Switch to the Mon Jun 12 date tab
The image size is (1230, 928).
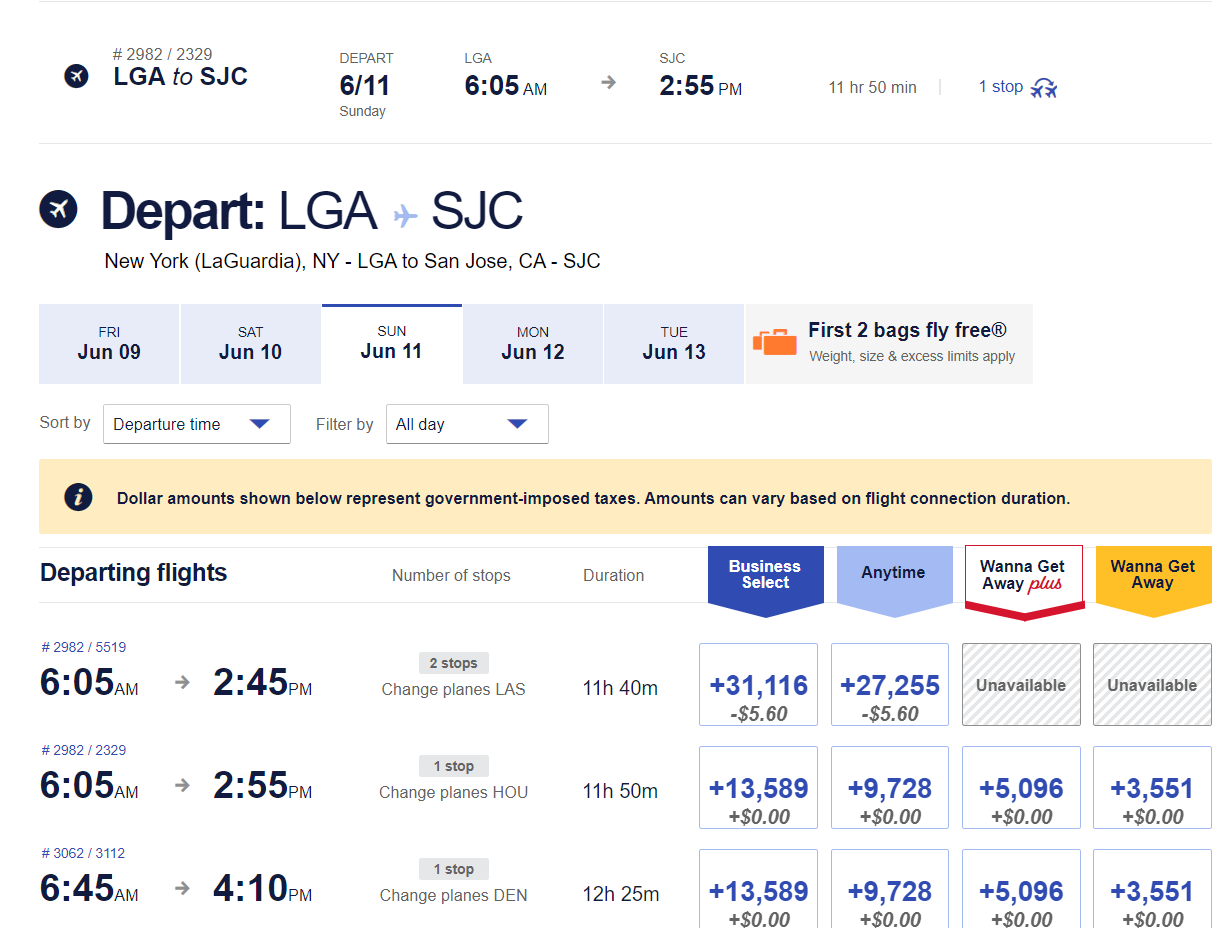532,343
